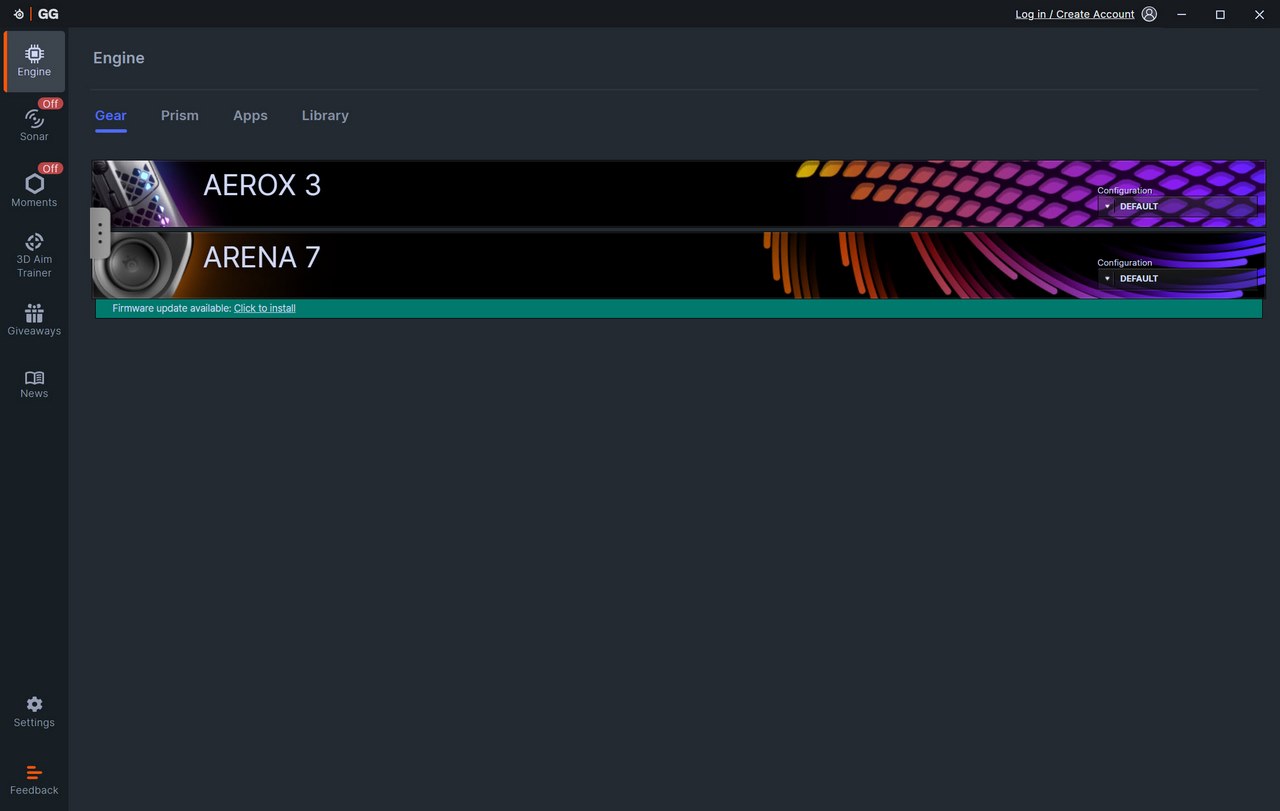Toggle the Sonar Off badge
Image resolution: width=1280 pixels, height=811 pixels.
(50, 104)
